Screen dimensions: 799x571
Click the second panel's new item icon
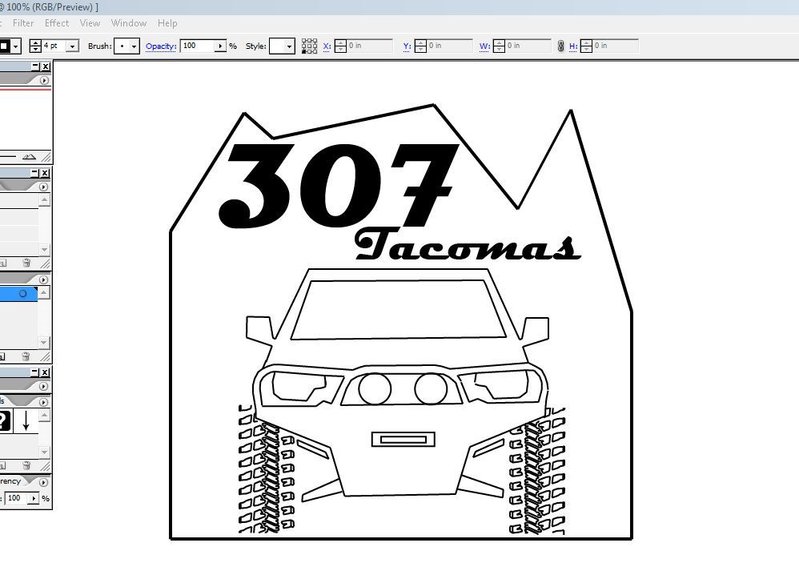(x=3, y=263)
